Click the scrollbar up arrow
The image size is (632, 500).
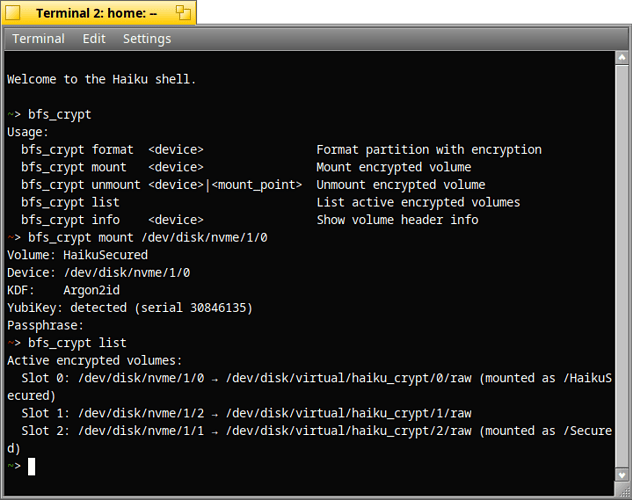[x=622, y=58]
